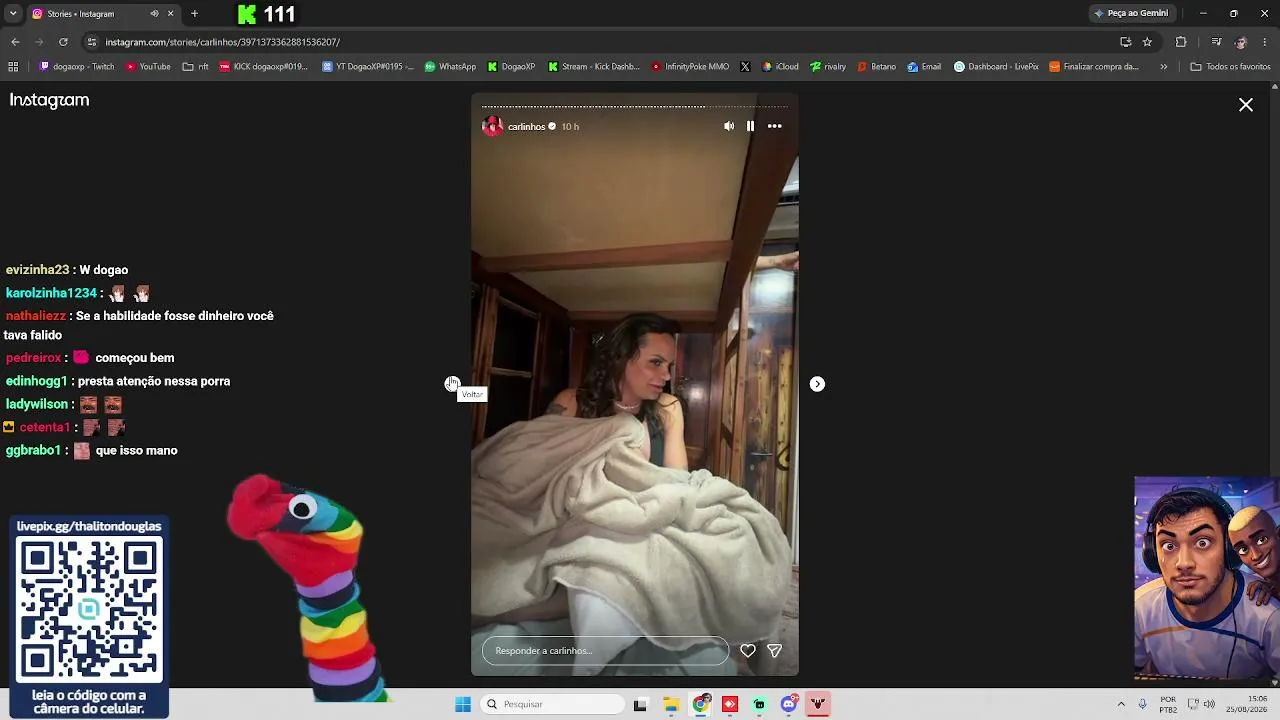Open the microphone tray icon
Image resolution: width=1280 pixels, height=720 pixels.
click(1143, 704)
